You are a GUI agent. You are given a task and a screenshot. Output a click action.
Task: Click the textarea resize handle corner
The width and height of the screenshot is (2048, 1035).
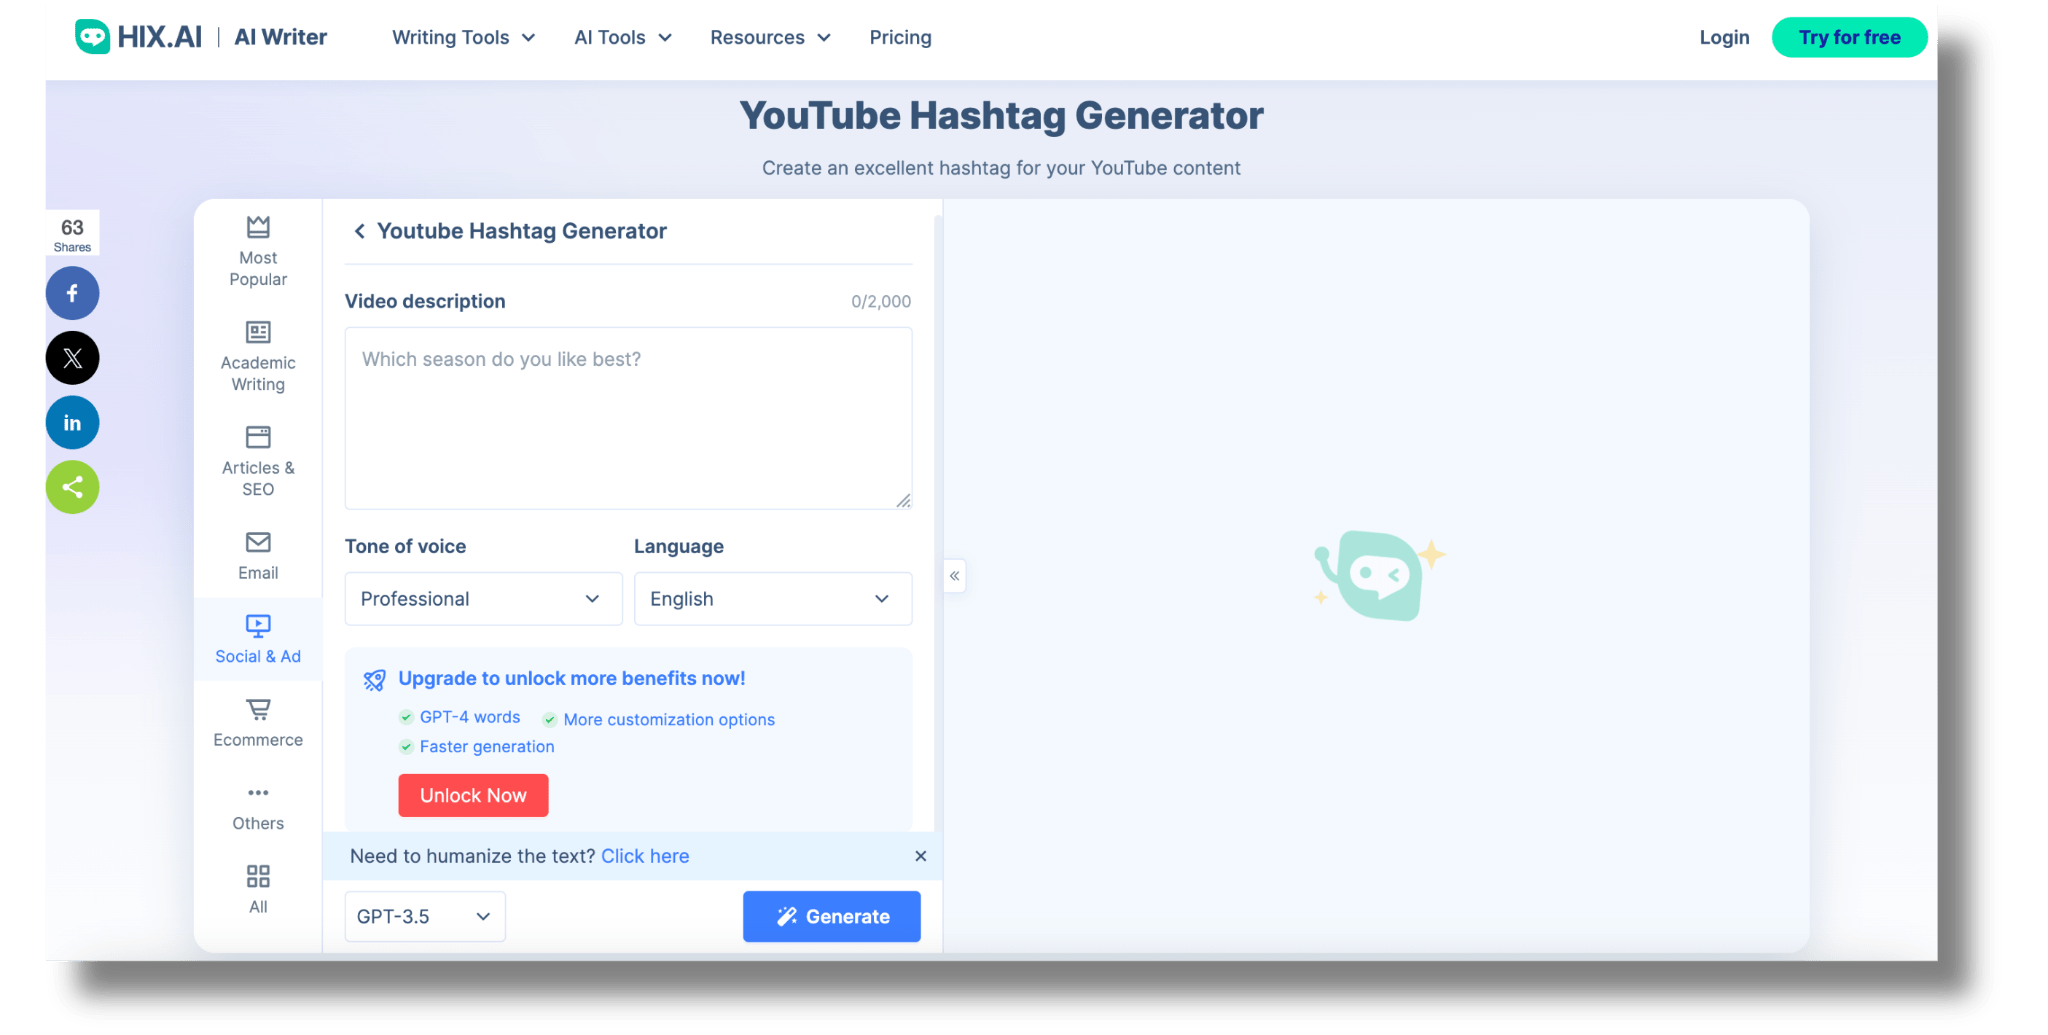tap(903, 501)
